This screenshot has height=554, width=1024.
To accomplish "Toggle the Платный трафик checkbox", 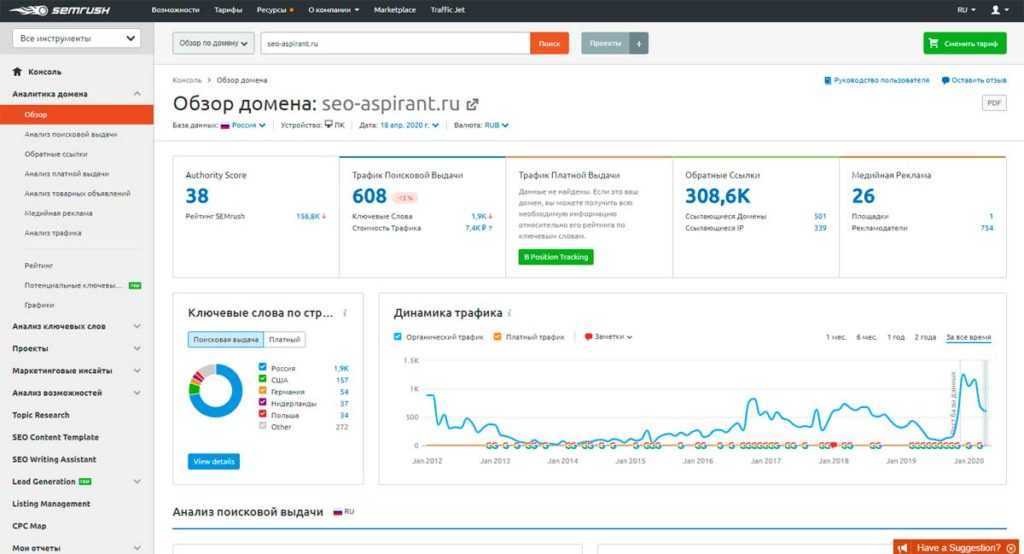I will [x=497, y=337].
